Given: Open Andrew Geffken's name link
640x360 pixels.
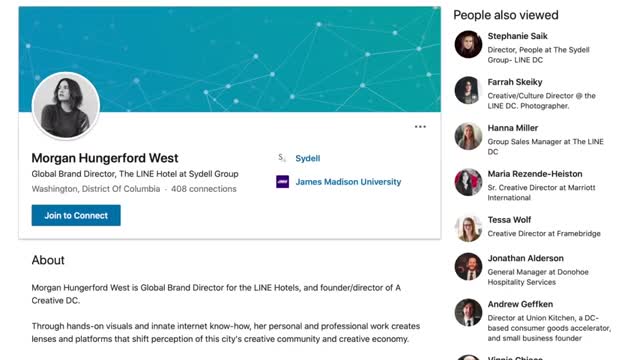Looking at the screenshot, I should (x=520, y=304).
